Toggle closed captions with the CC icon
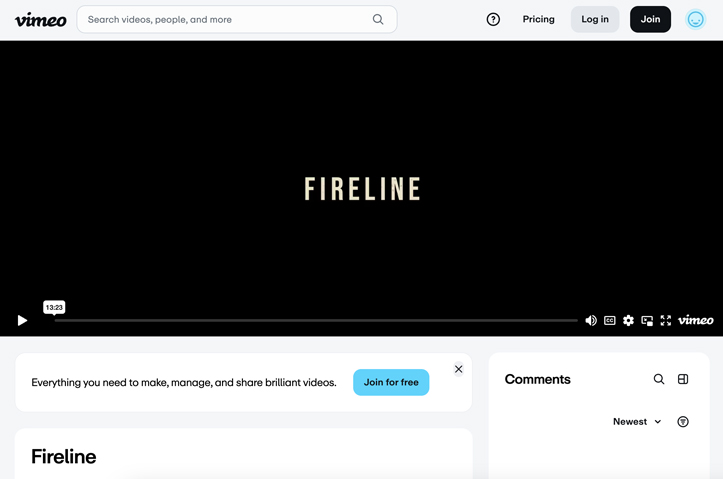The height and width of the screenshot is (479, 723). coord(610,320)
